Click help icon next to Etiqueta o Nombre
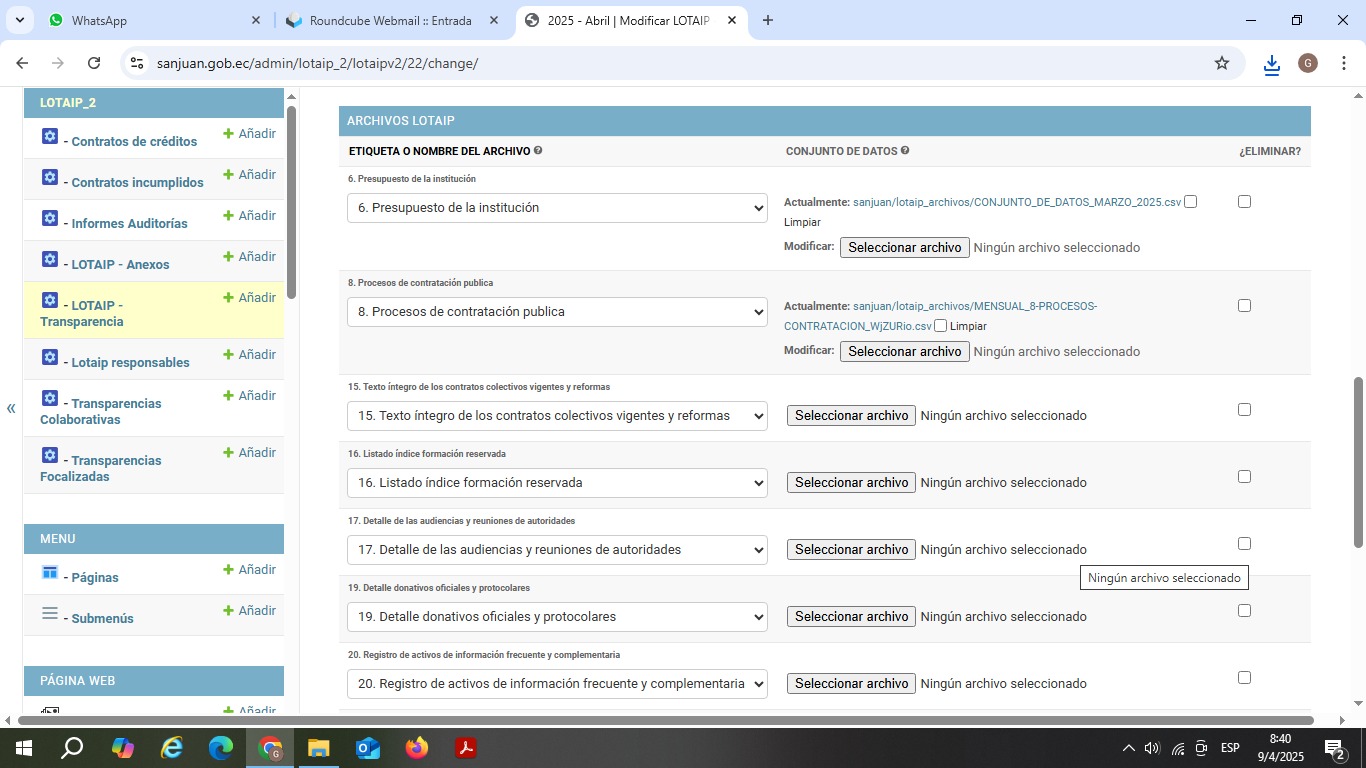The height and width of the screenshot is (768, 1366). point(538,151)
